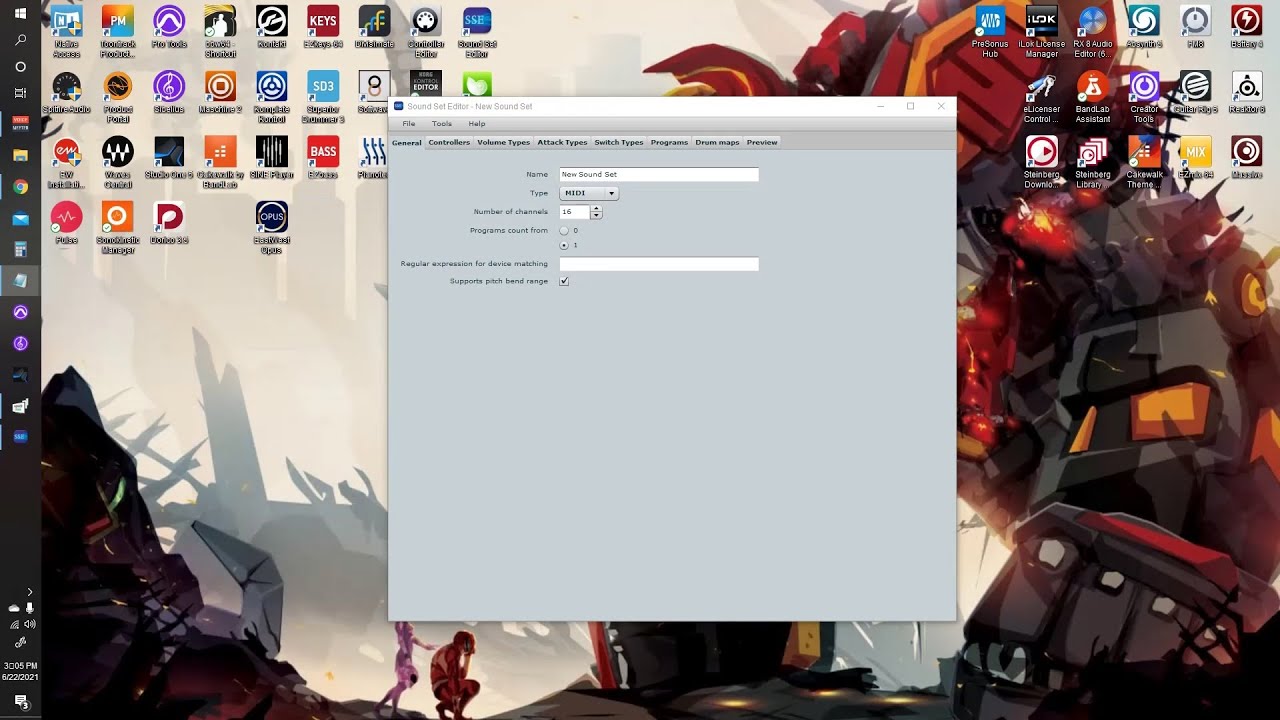
Task: Select the Reaktor 6 desktop icon
Action: (x=1247, y=92)
